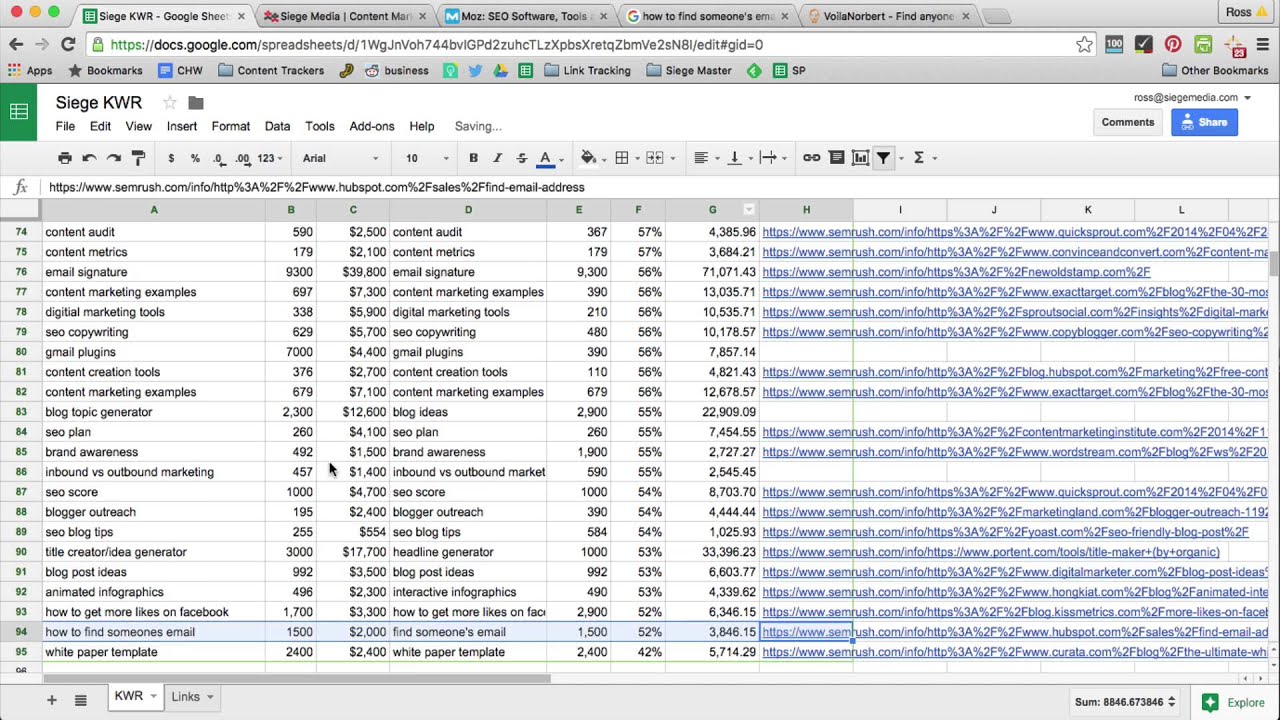Viewport: 1280px width, 720px height.
Task: Open semrush link in row 90 portent
Action: (991, 552)
